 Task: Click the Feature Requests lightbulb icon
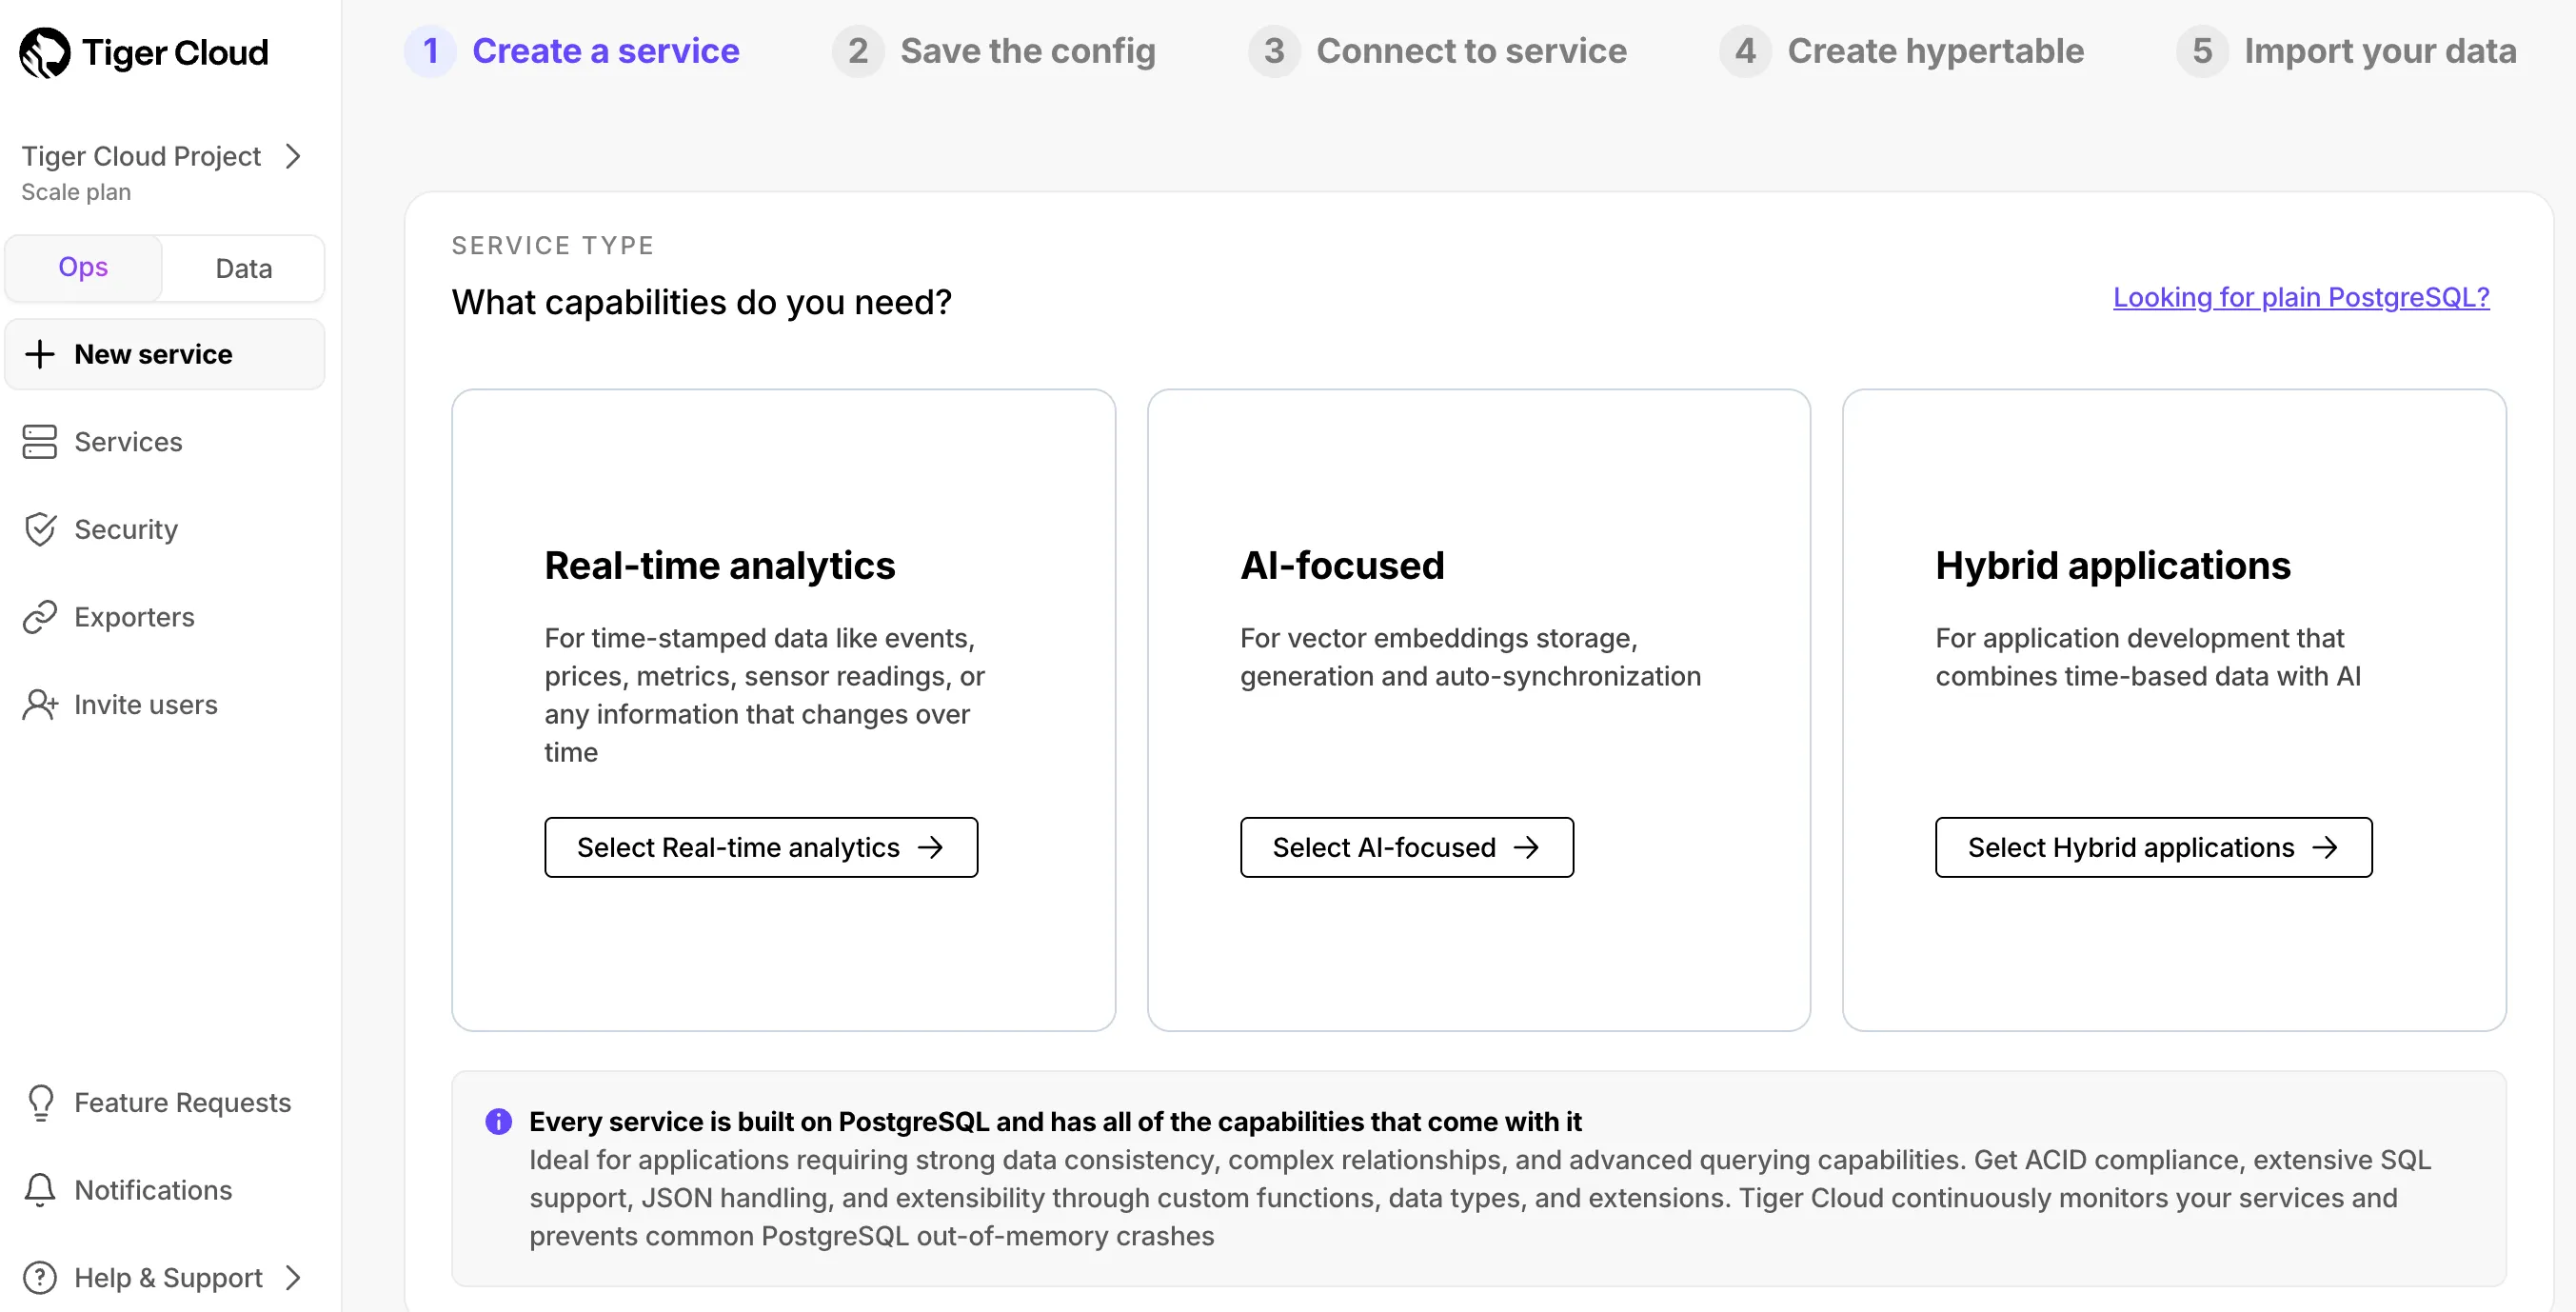[x=40, y=1102]
